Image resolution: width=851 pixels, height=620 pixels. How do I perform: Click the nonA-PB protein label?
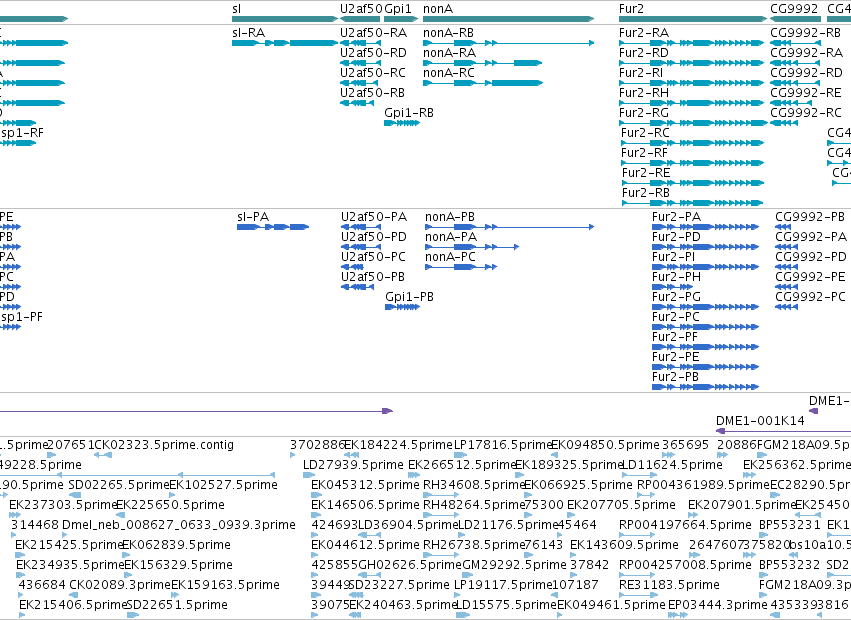click(x=450, y=217)
